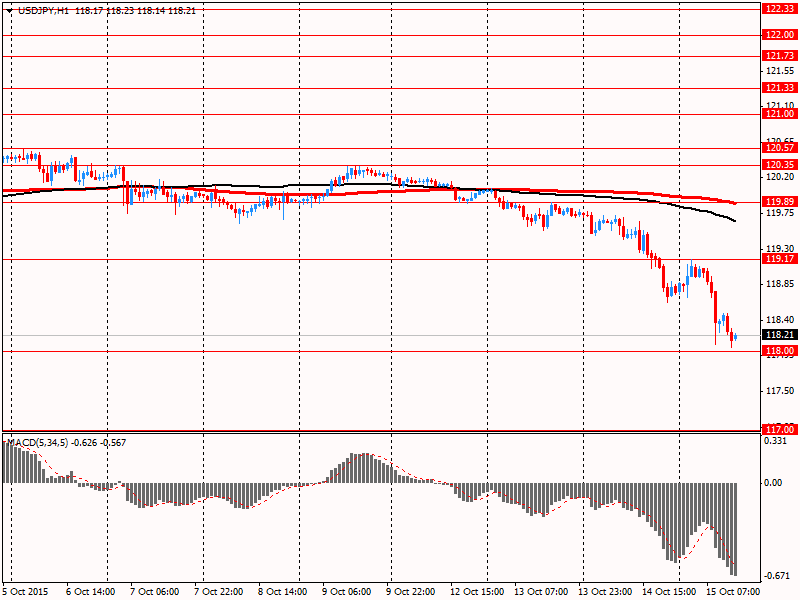Click the -0.671 MACD scale value
The width and height of the screenshot is (800, 600).
pos(776,576)
